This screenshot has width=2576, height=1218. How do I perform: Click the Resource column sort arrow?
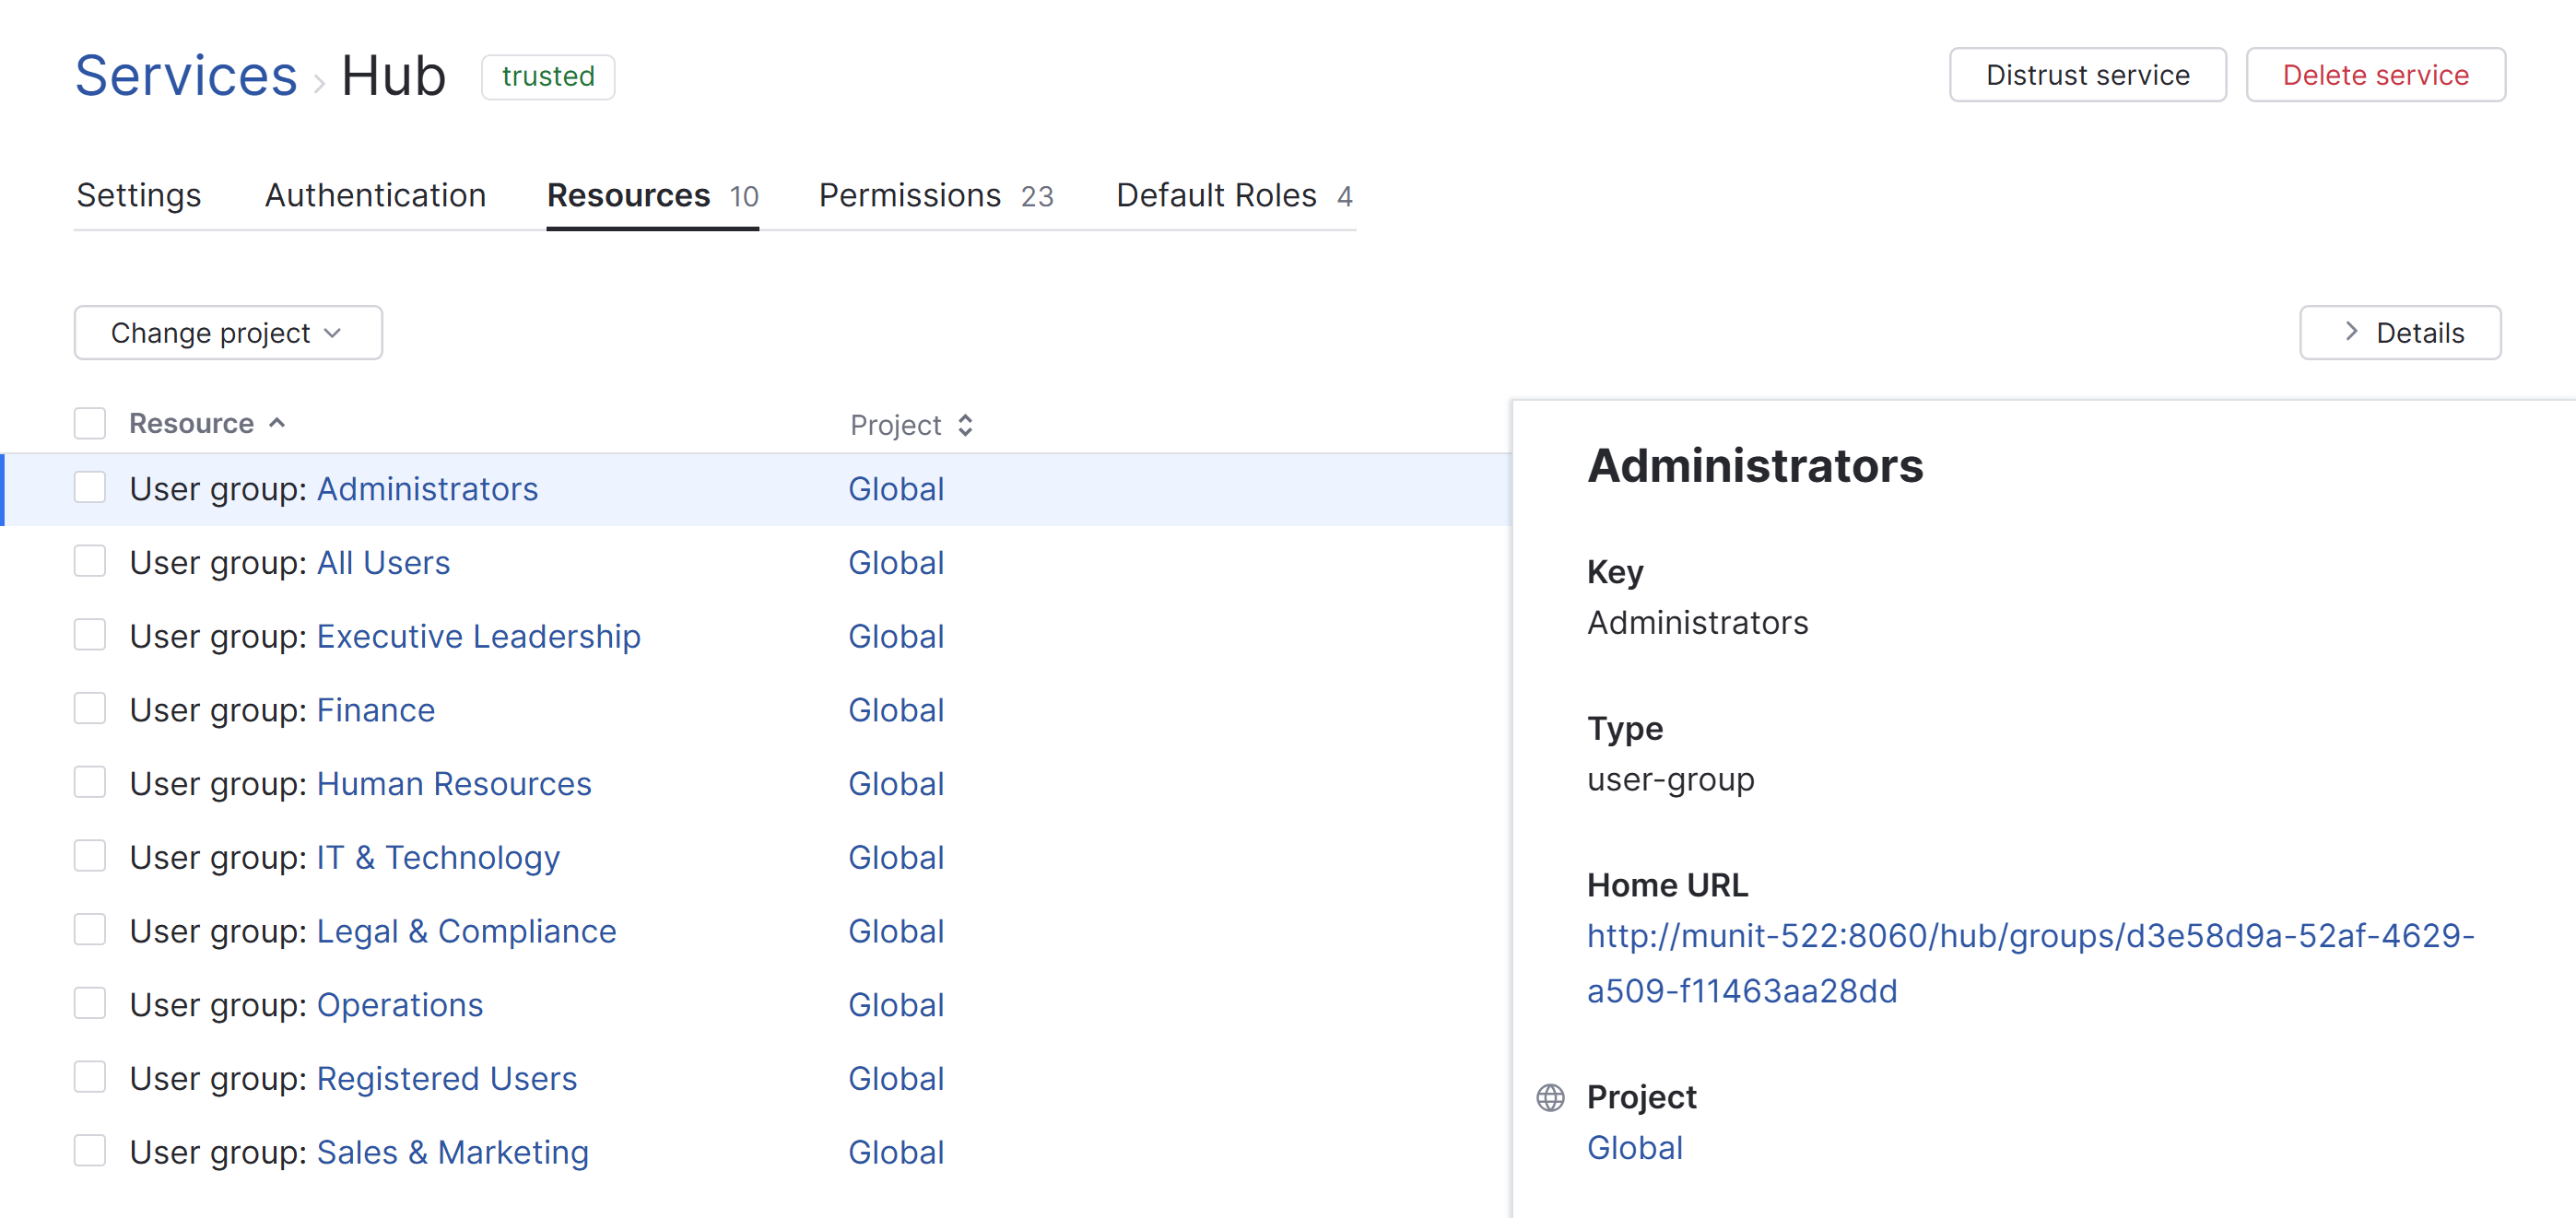click(x=277, y=423)
